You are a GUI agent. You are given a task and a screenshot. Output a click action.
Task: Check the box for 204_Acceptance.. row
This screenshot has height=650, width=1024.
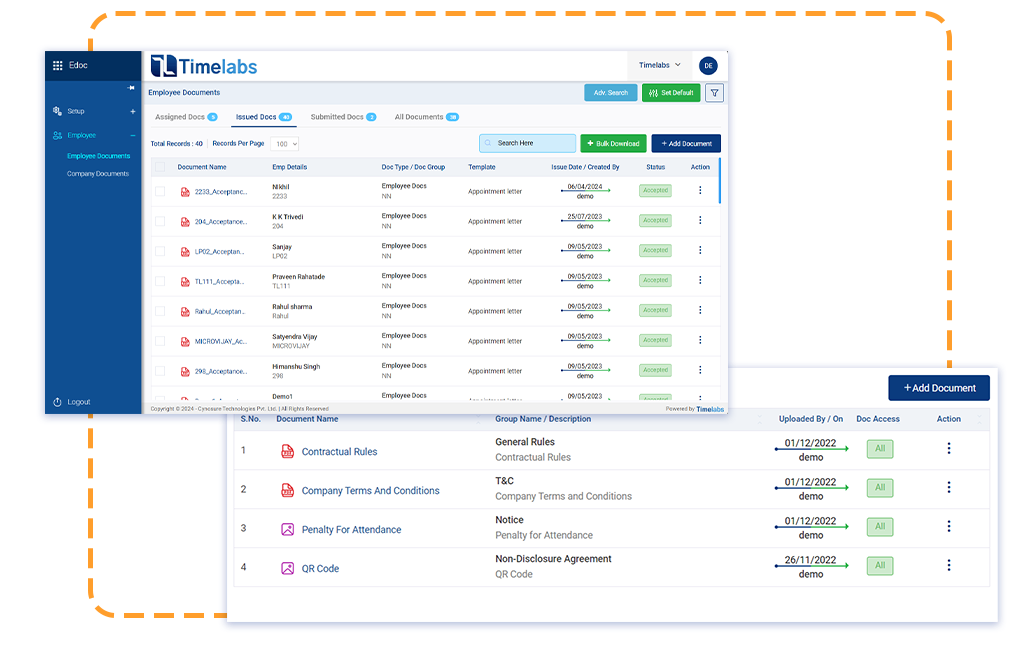coord(160,221)
